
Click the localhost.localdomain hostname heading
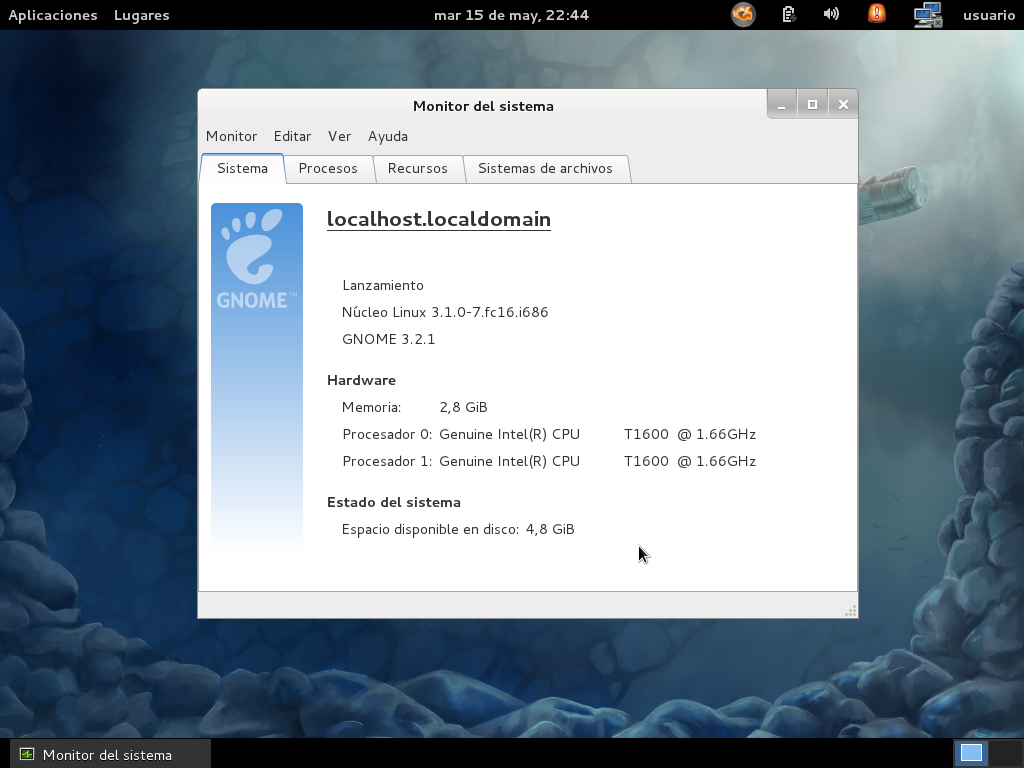click(x=439, y=219)
